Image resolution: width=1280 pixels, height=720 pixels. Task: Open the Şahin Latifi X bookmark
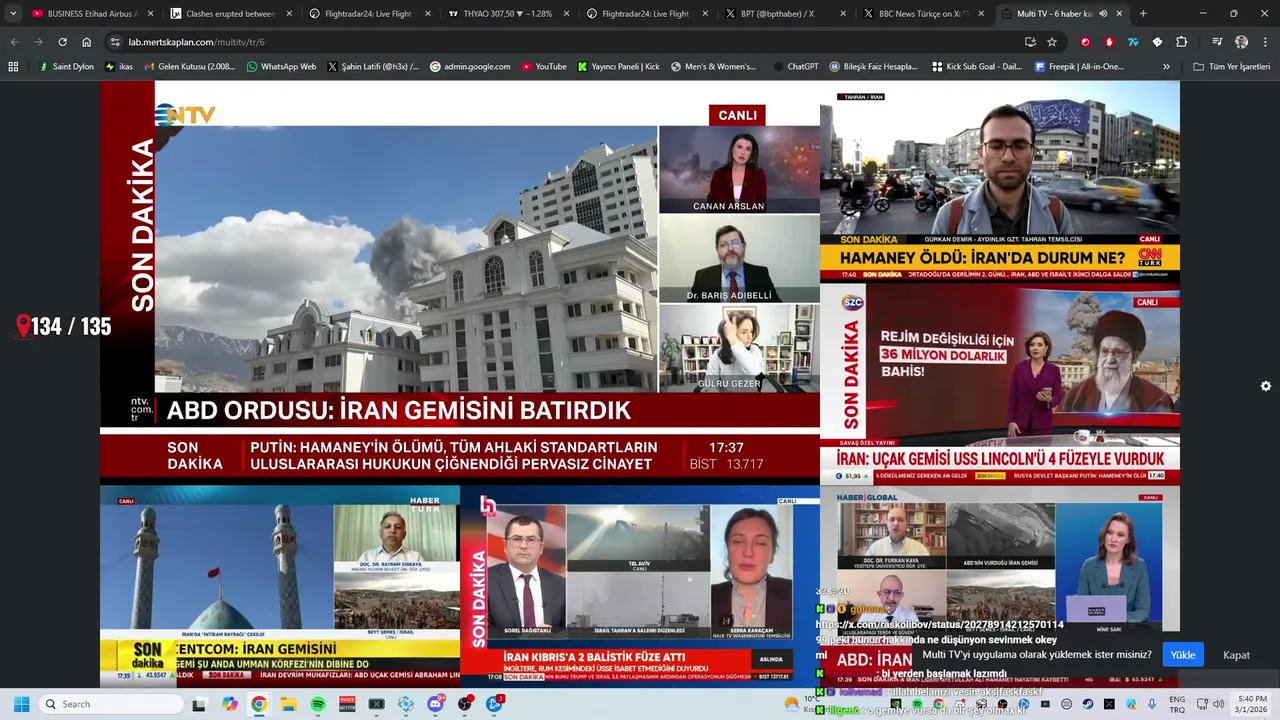[x=373, y=66]
